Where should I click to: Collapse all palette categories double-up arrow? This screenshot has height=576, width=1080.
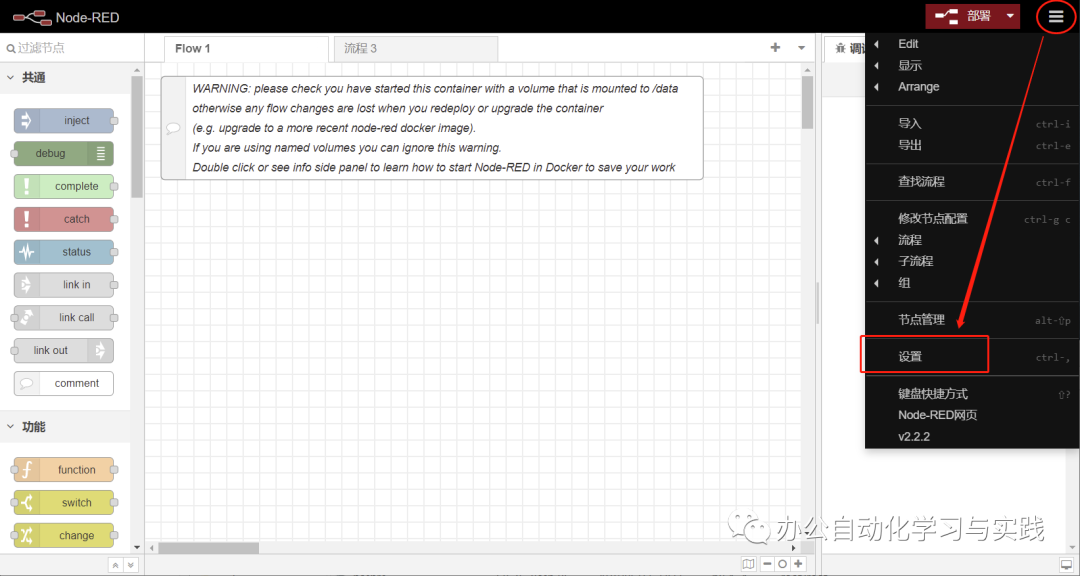coord(116,565)
